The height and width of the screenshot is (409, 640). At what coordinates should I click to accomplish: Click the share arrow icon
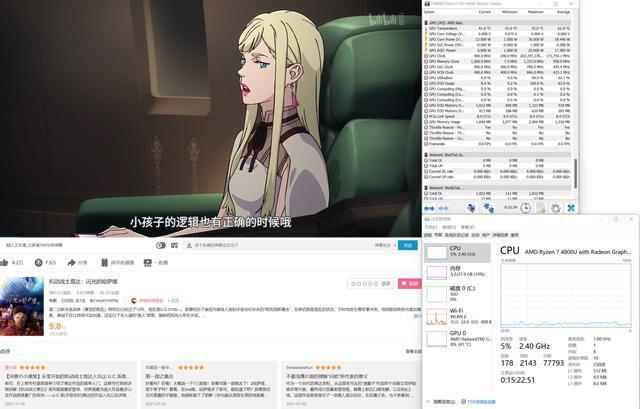click(x=71, y=262)
